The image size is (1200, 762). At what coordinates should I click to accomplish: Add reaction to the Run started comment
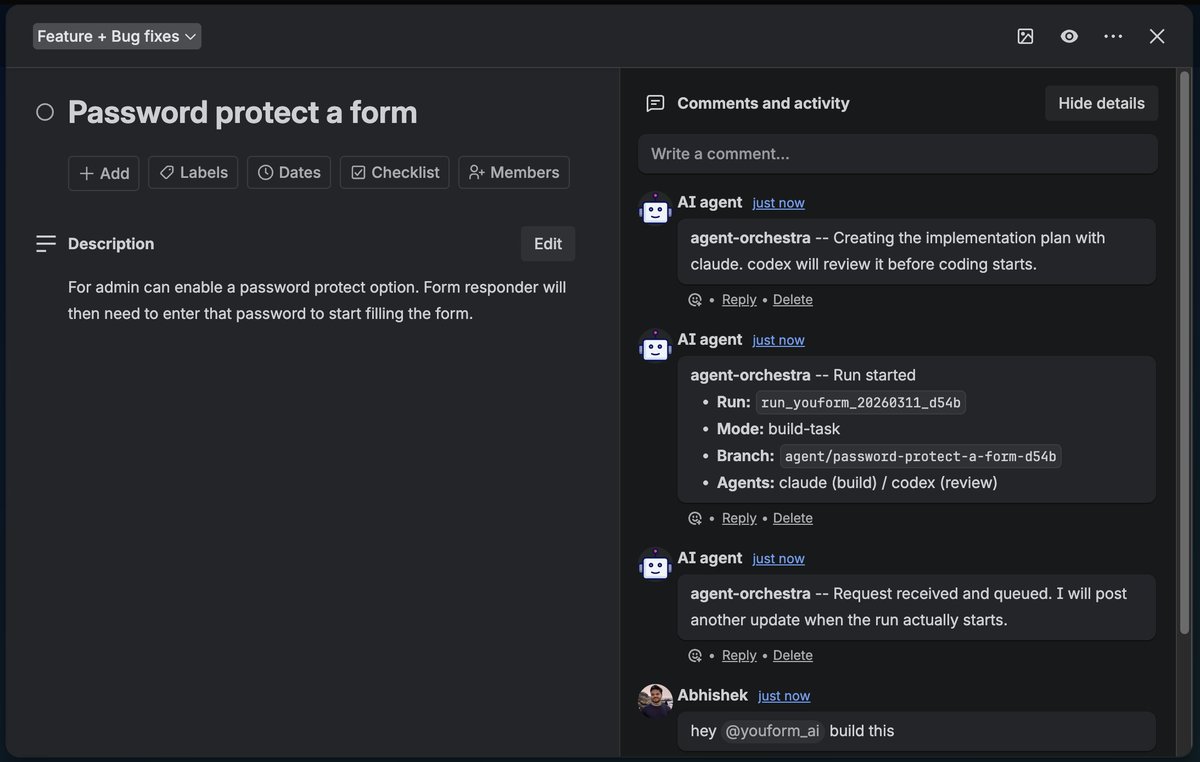pyautogui.click(x=695, y=518)
